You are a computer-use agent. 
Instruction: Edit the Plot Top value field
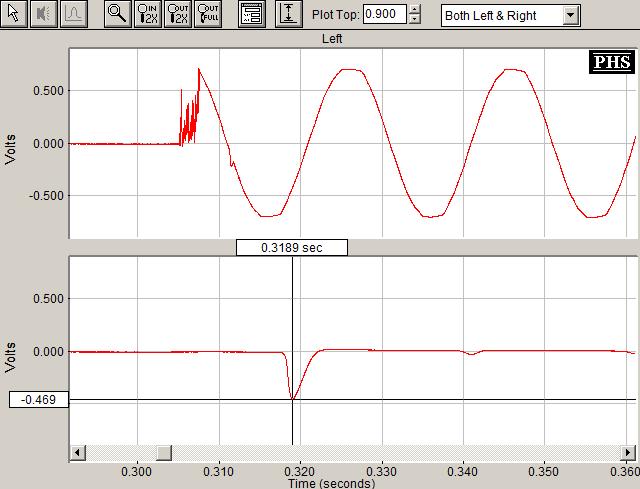pos(385,14)
